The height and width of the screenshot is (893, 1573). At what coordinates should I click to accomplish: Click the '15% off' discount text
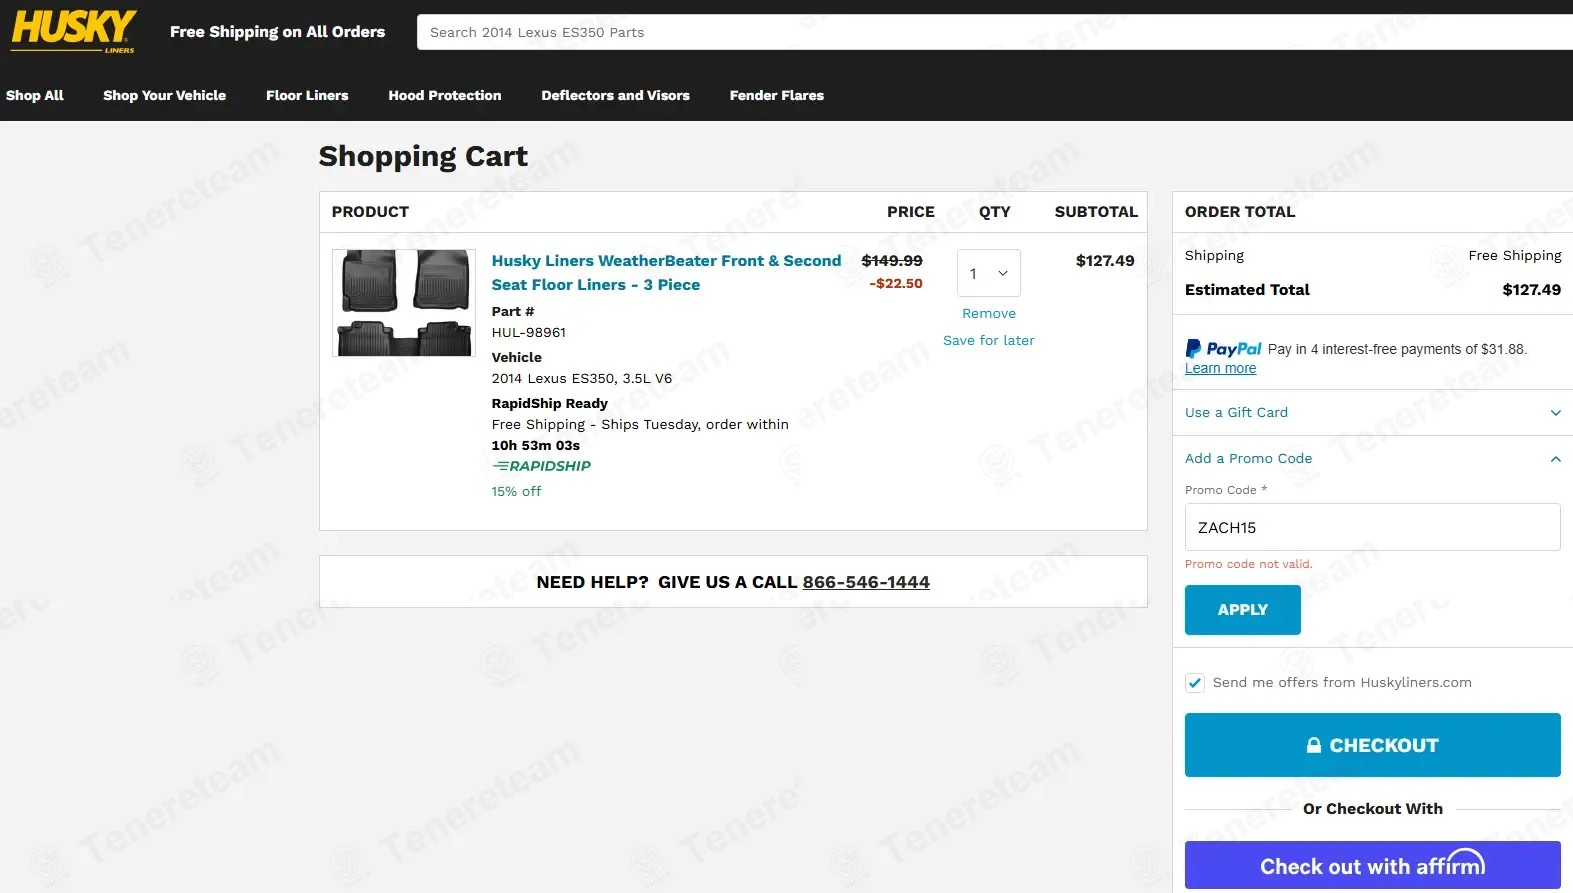point(516,492)
